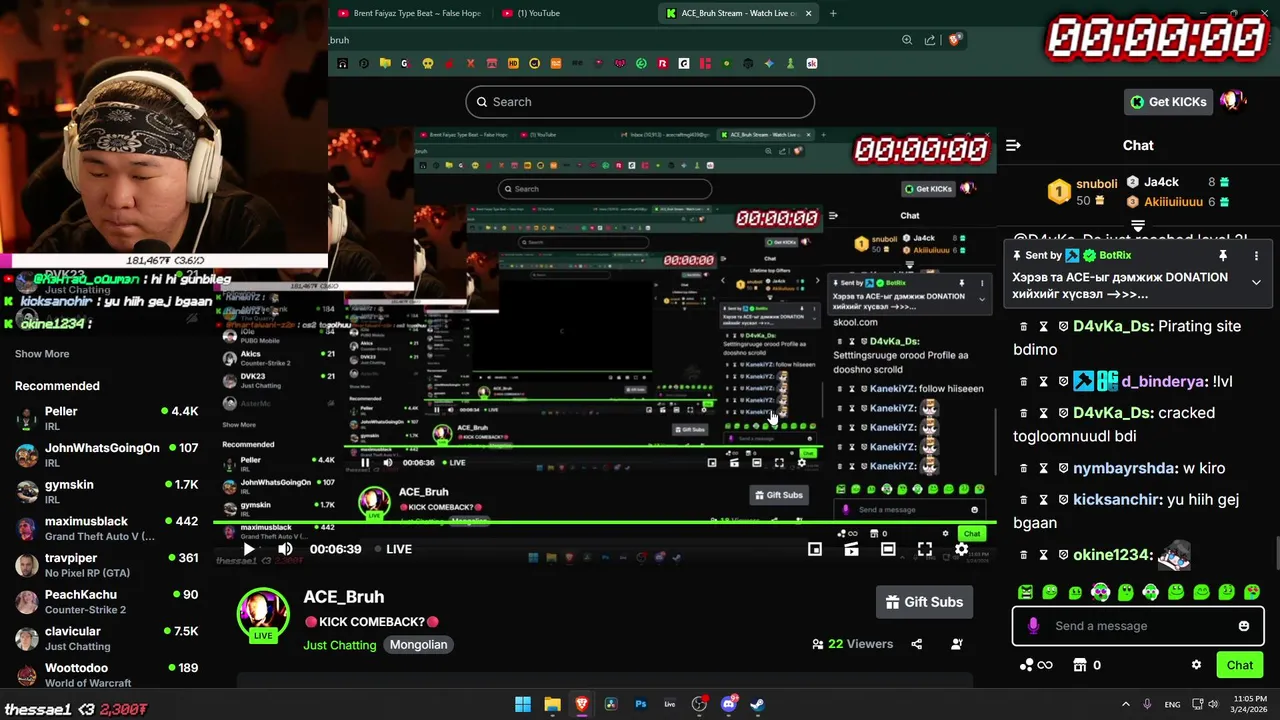Click the zoom magnifier in address bar

(907, 40)
